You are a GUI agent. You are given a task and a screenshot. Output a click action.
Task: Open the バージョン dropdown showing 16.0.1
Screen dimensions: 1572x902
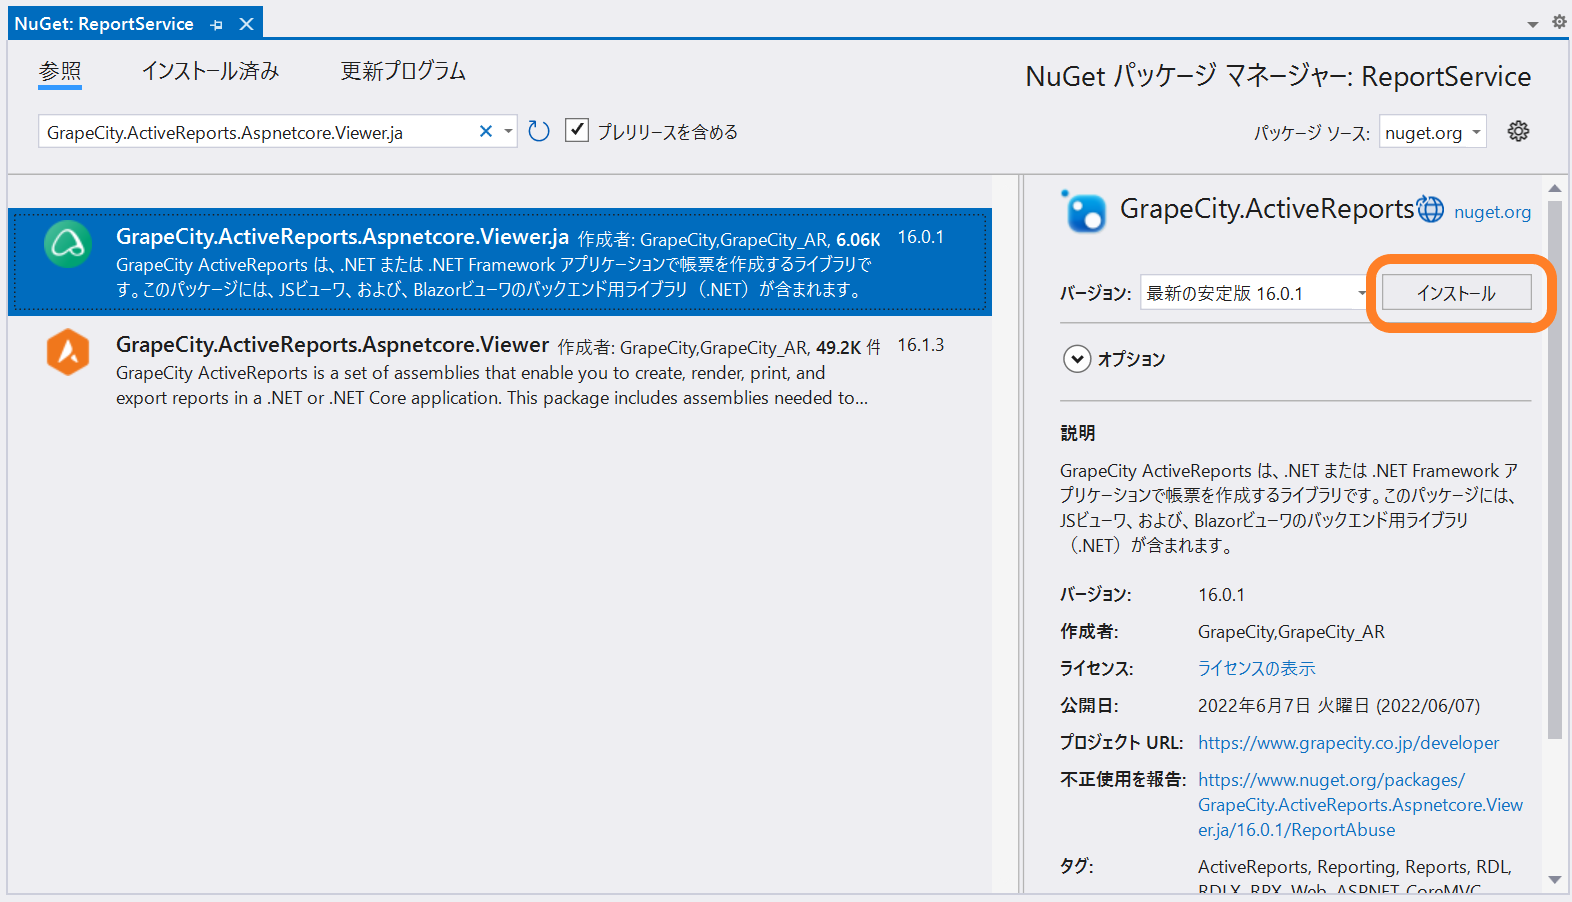(x=1254, y=293)
